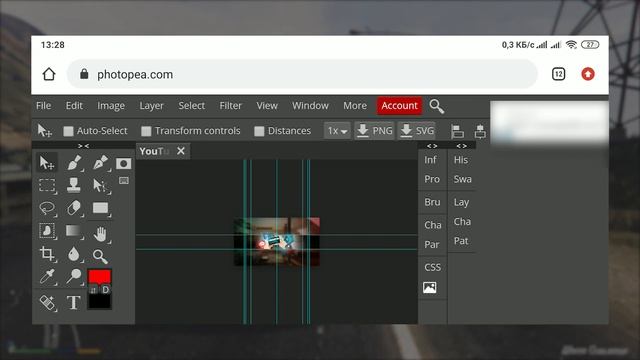Open the Swa swatches panel
Screen dimensions: 640x360
pyautogui.click(x=462, y=179)
